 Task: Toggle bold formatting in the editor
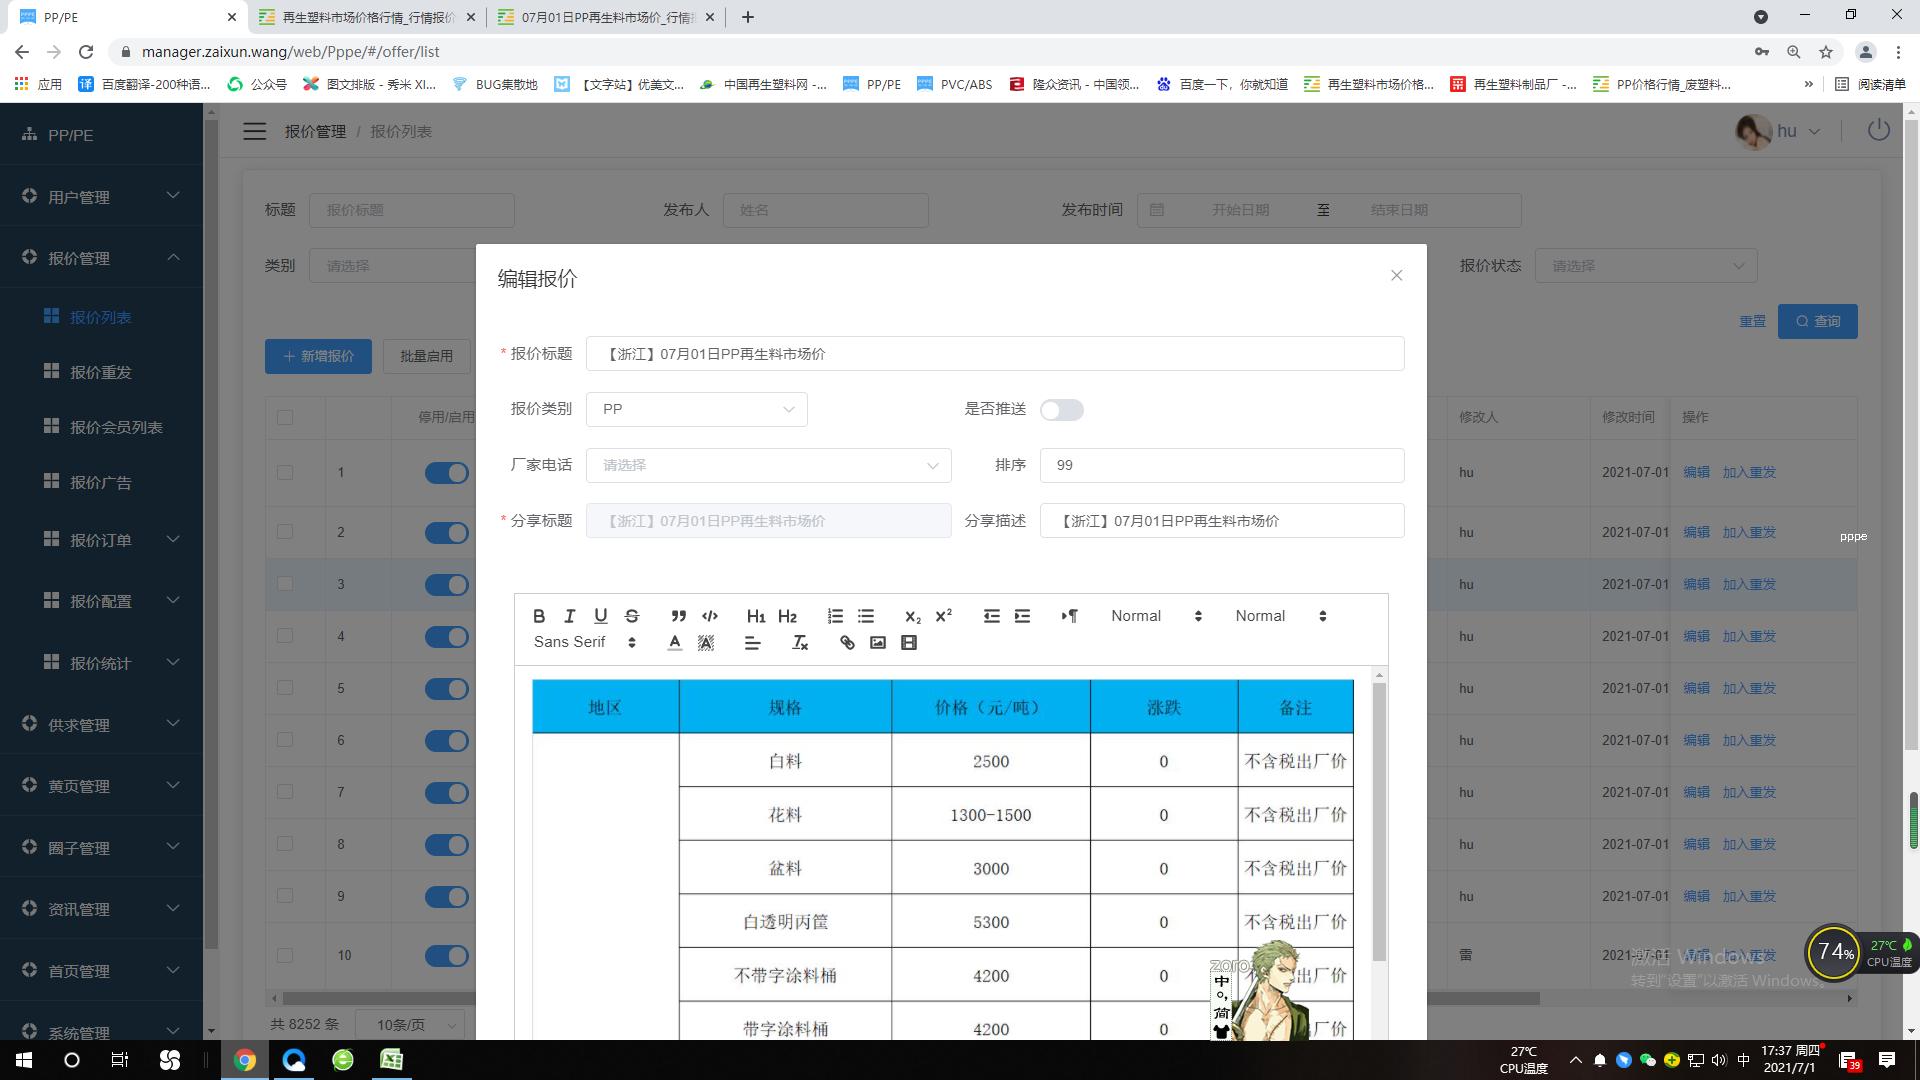pos(539,616)
